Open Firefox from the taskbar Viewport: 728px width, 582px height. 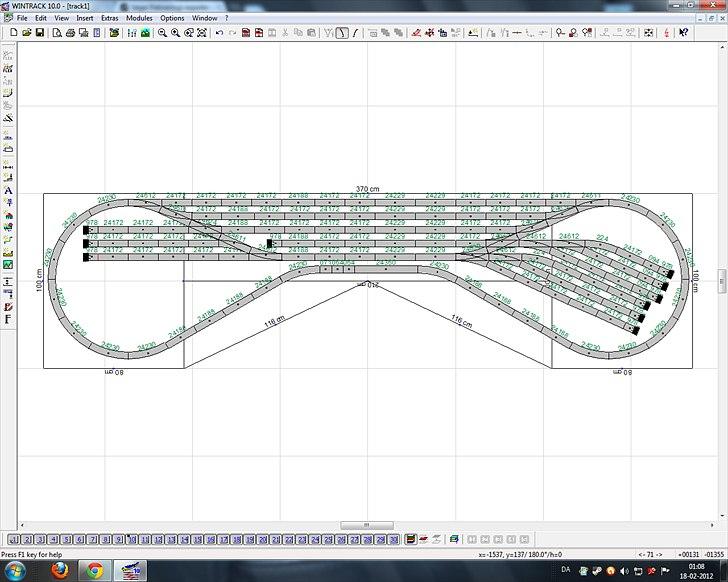tap(57, 571)
